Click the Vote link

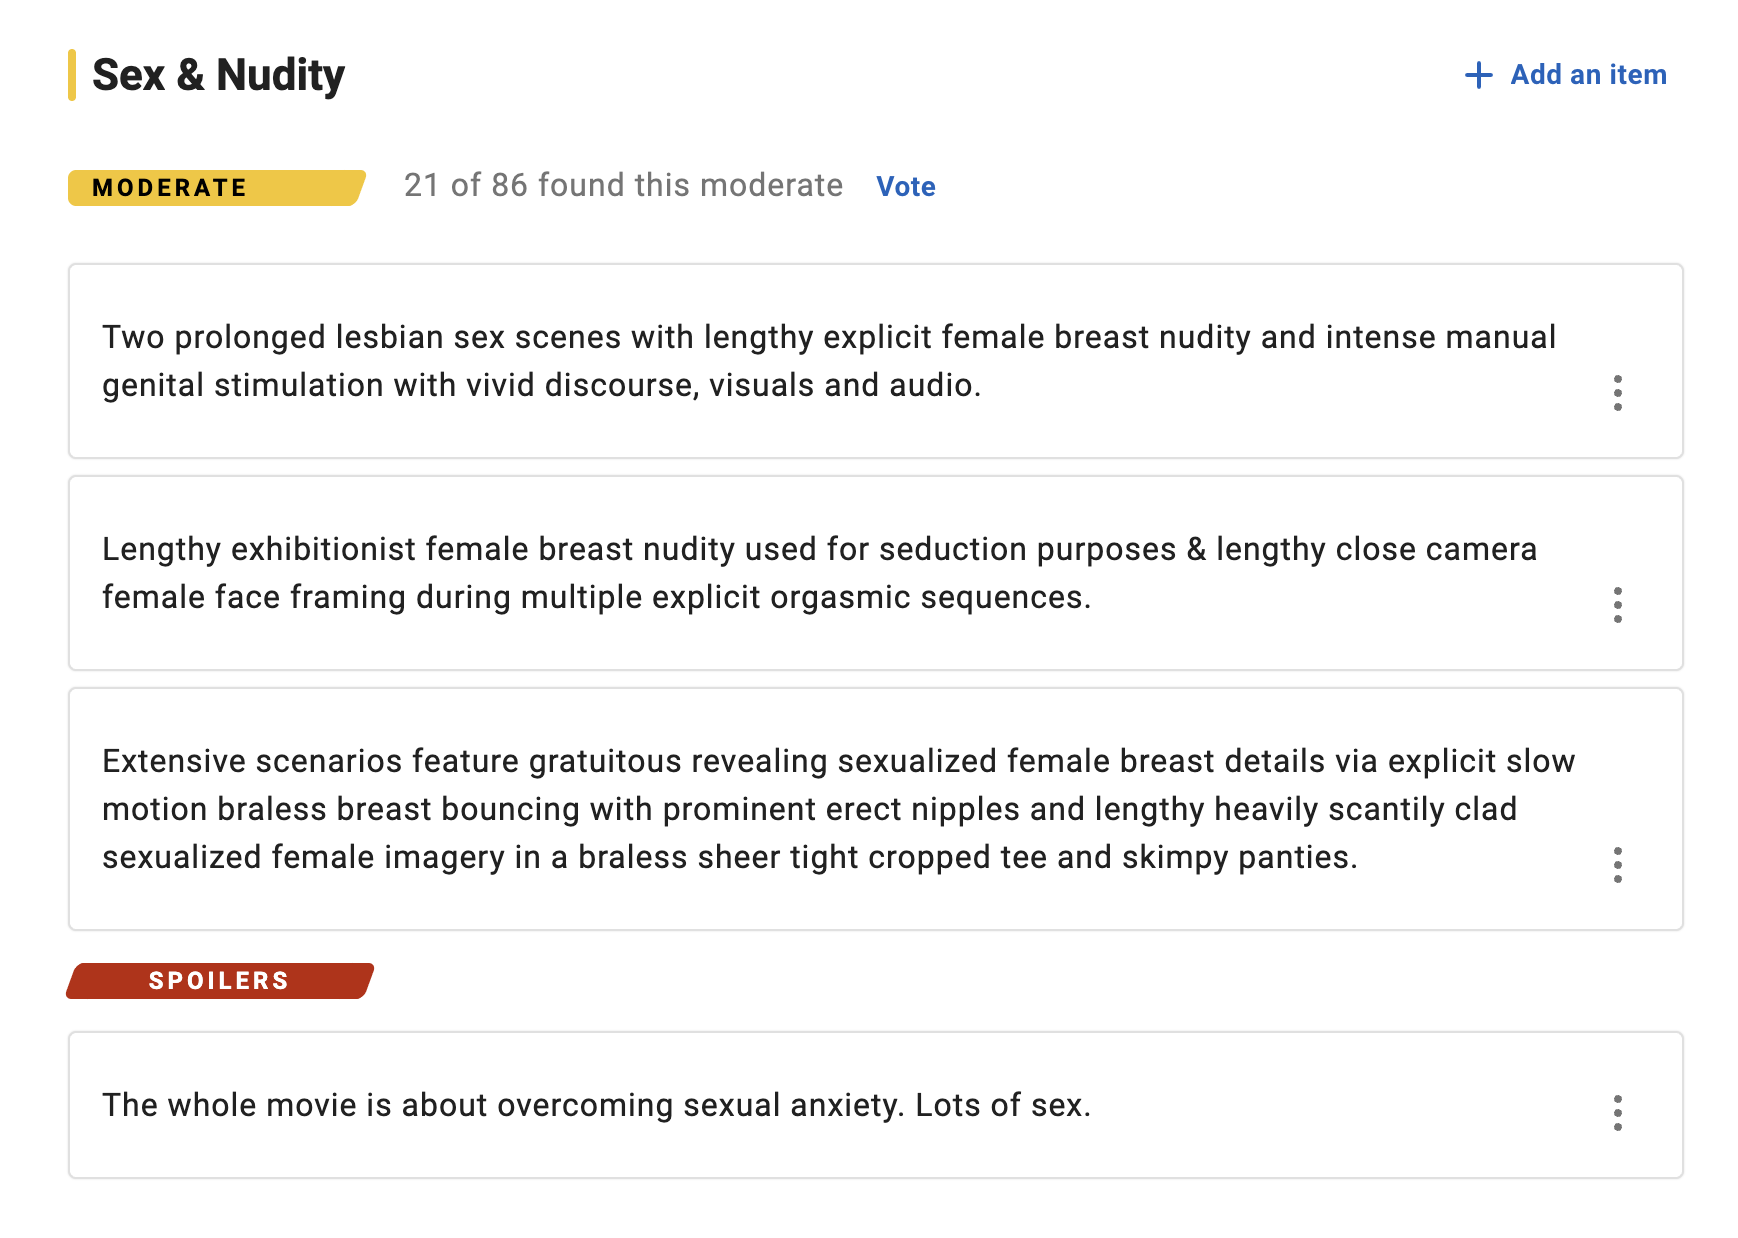tap(906, 186)
